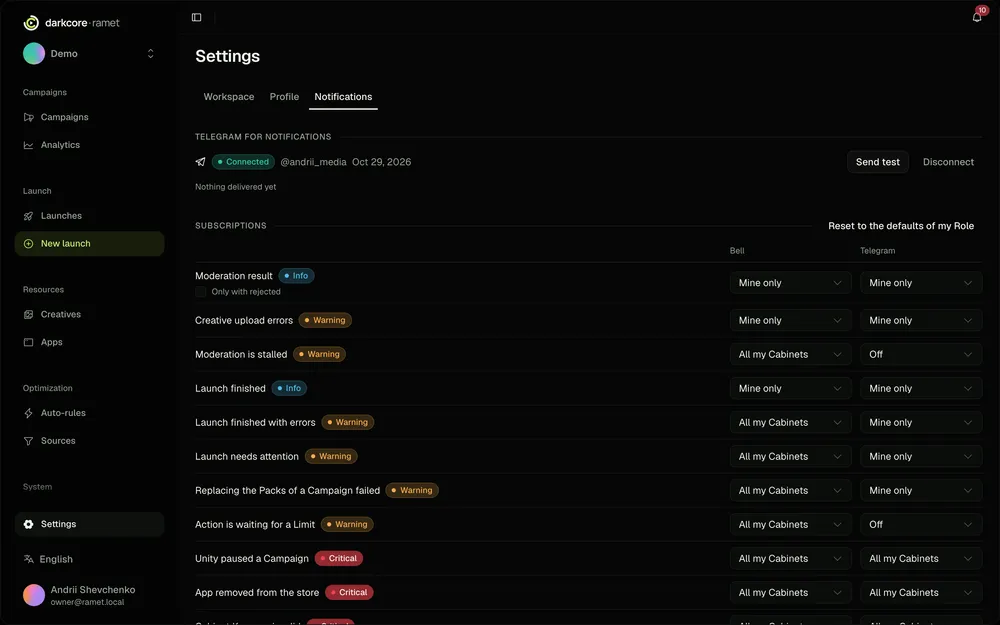Click the @andrii_media Telegram handle

tap(313, 162)
